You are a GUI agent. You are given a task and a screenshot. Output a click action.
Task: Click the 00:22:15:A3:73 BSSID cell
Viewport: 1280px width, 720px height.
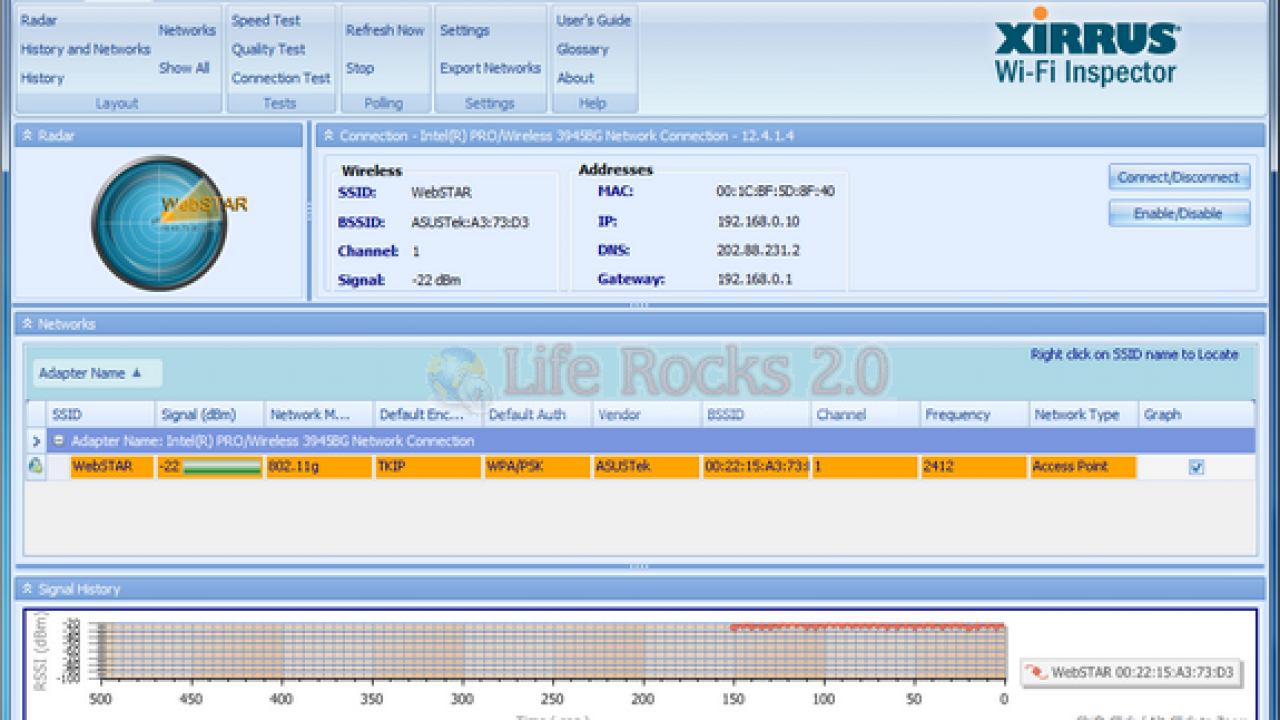pyautogui.click(x=755, y=467)
